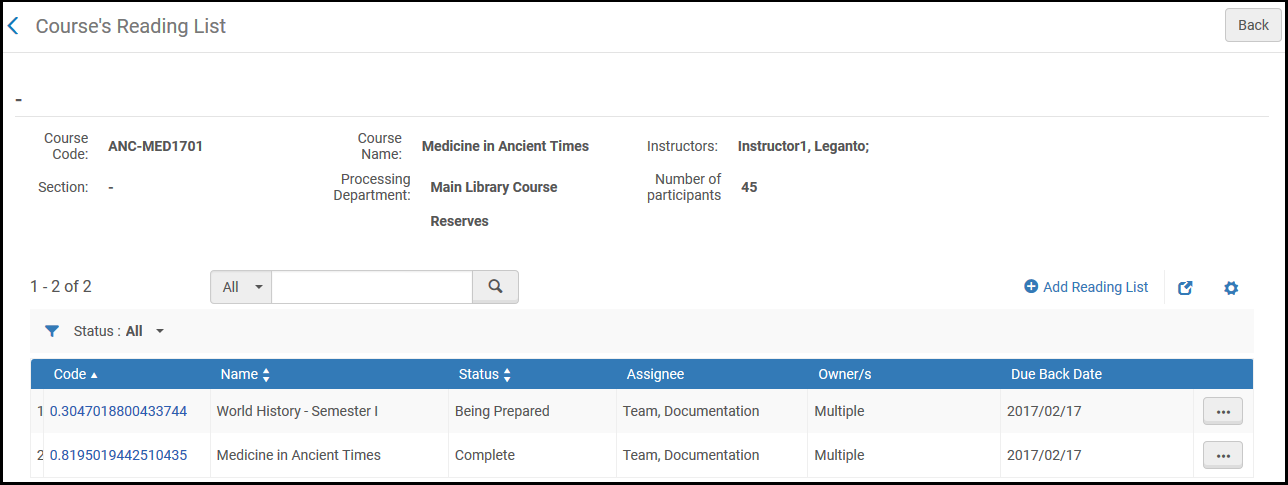This screenshot has width=1288, height=485.
Task: Click the Due Back Date column header
Action: 1056,374
